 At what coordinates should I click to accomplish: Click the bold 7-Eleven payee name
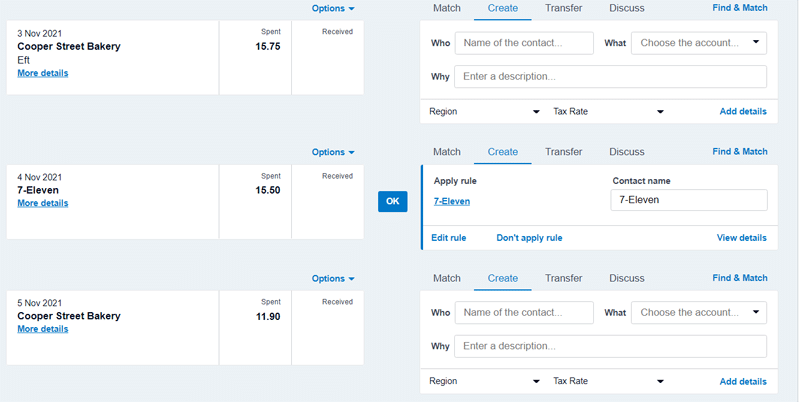tap(38, 190)
